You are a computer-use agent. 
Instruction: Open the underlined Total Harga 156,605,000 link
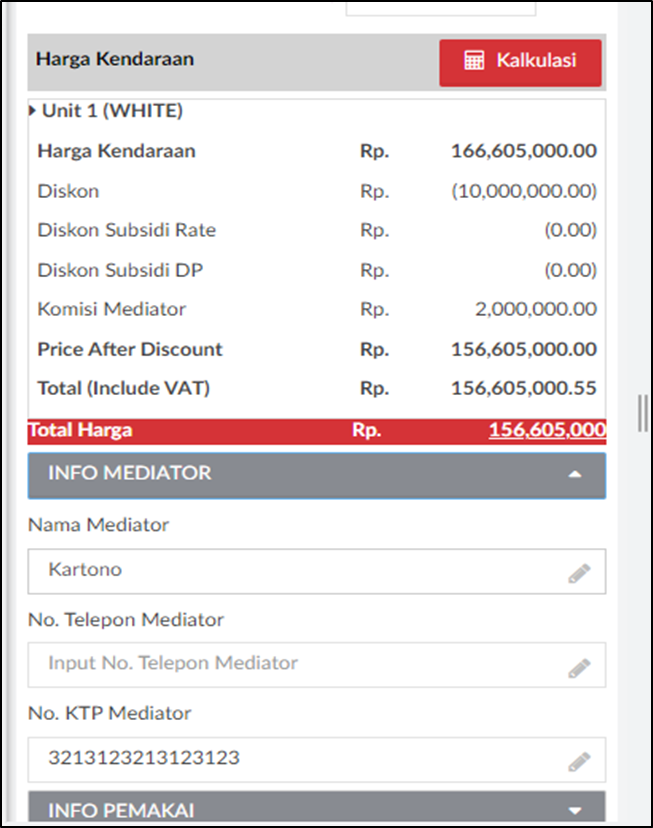pos(547,430)
